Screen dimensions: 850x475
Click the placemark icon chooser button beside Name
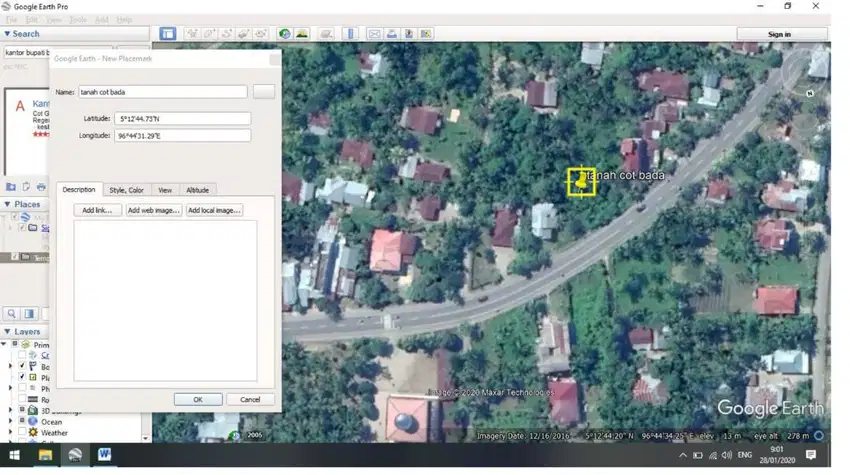[x=263, y=92]
